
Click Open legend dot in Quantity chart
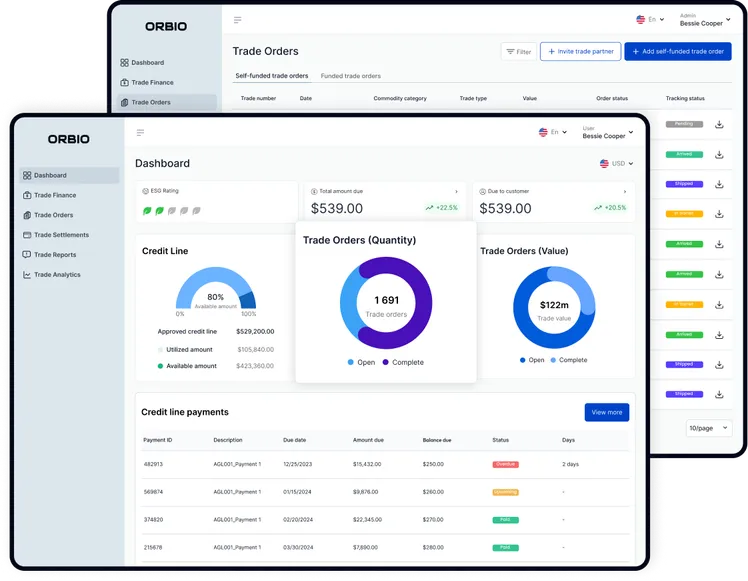click(351, 362)
